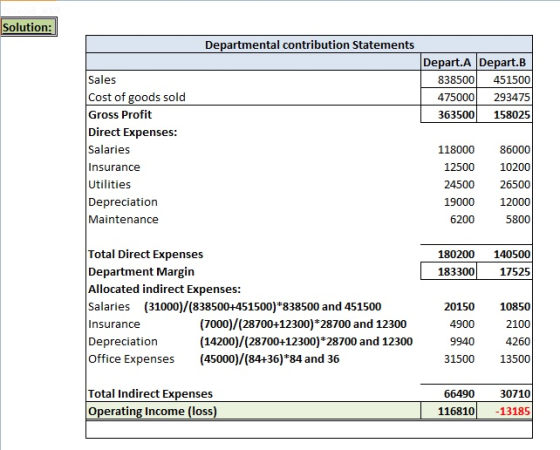560x450 pixels.
Task: Select Department Margin value 17525
Action: (515, 272)
